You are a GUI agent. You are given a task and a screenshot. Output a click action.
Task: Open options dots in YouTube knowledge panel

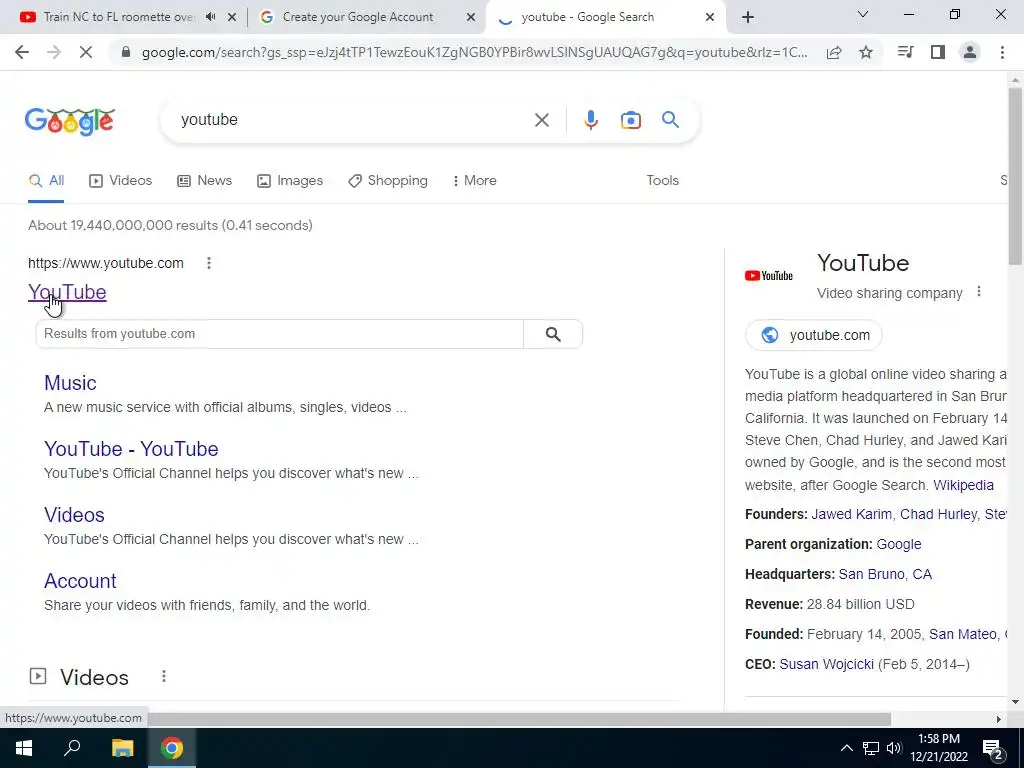(x=978, y=291)
